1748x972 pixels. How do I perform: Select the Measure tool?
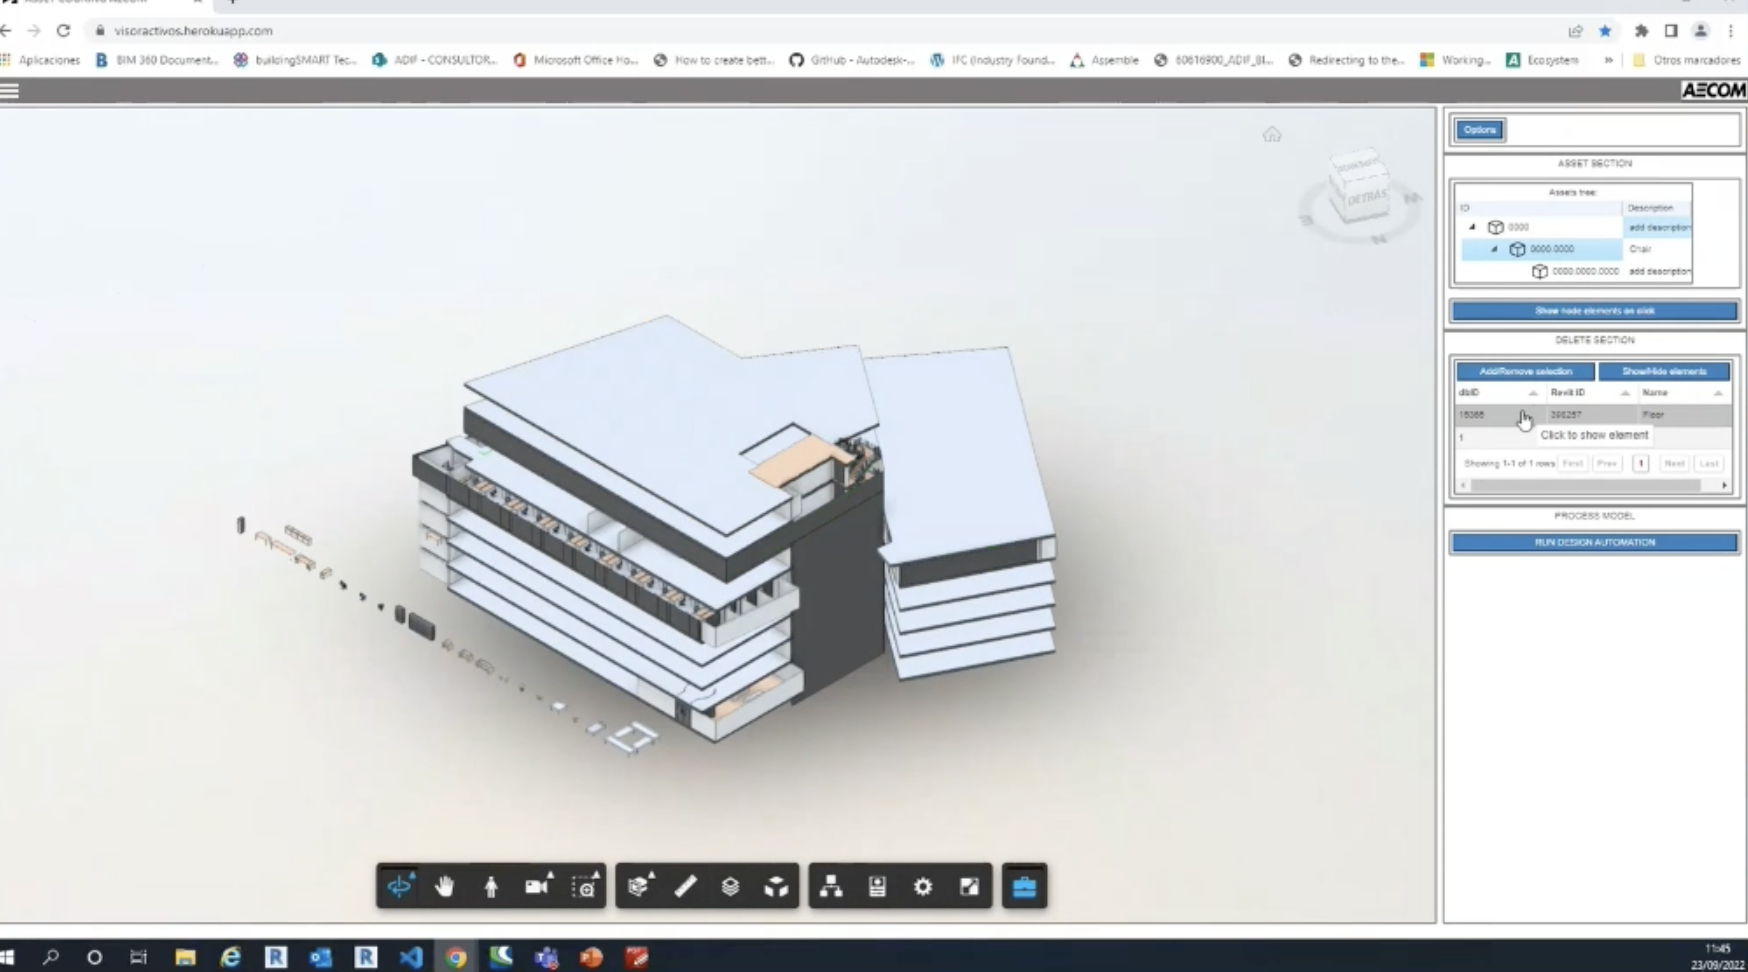pyautogui.click(x=685, y=885)
